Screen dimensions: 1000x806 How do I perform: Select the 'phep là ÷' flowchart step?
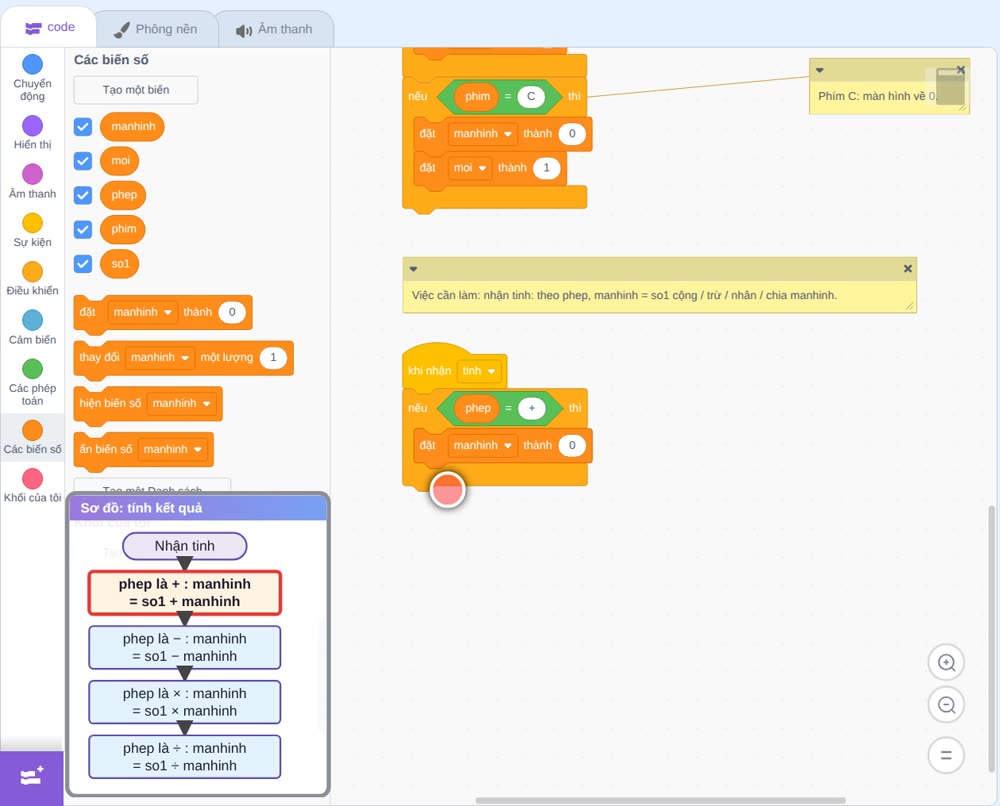(x=184, y=757)
